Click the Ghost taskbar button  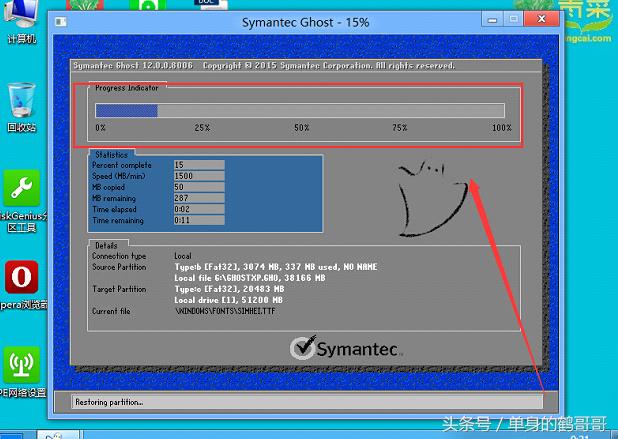pos(58,435)
